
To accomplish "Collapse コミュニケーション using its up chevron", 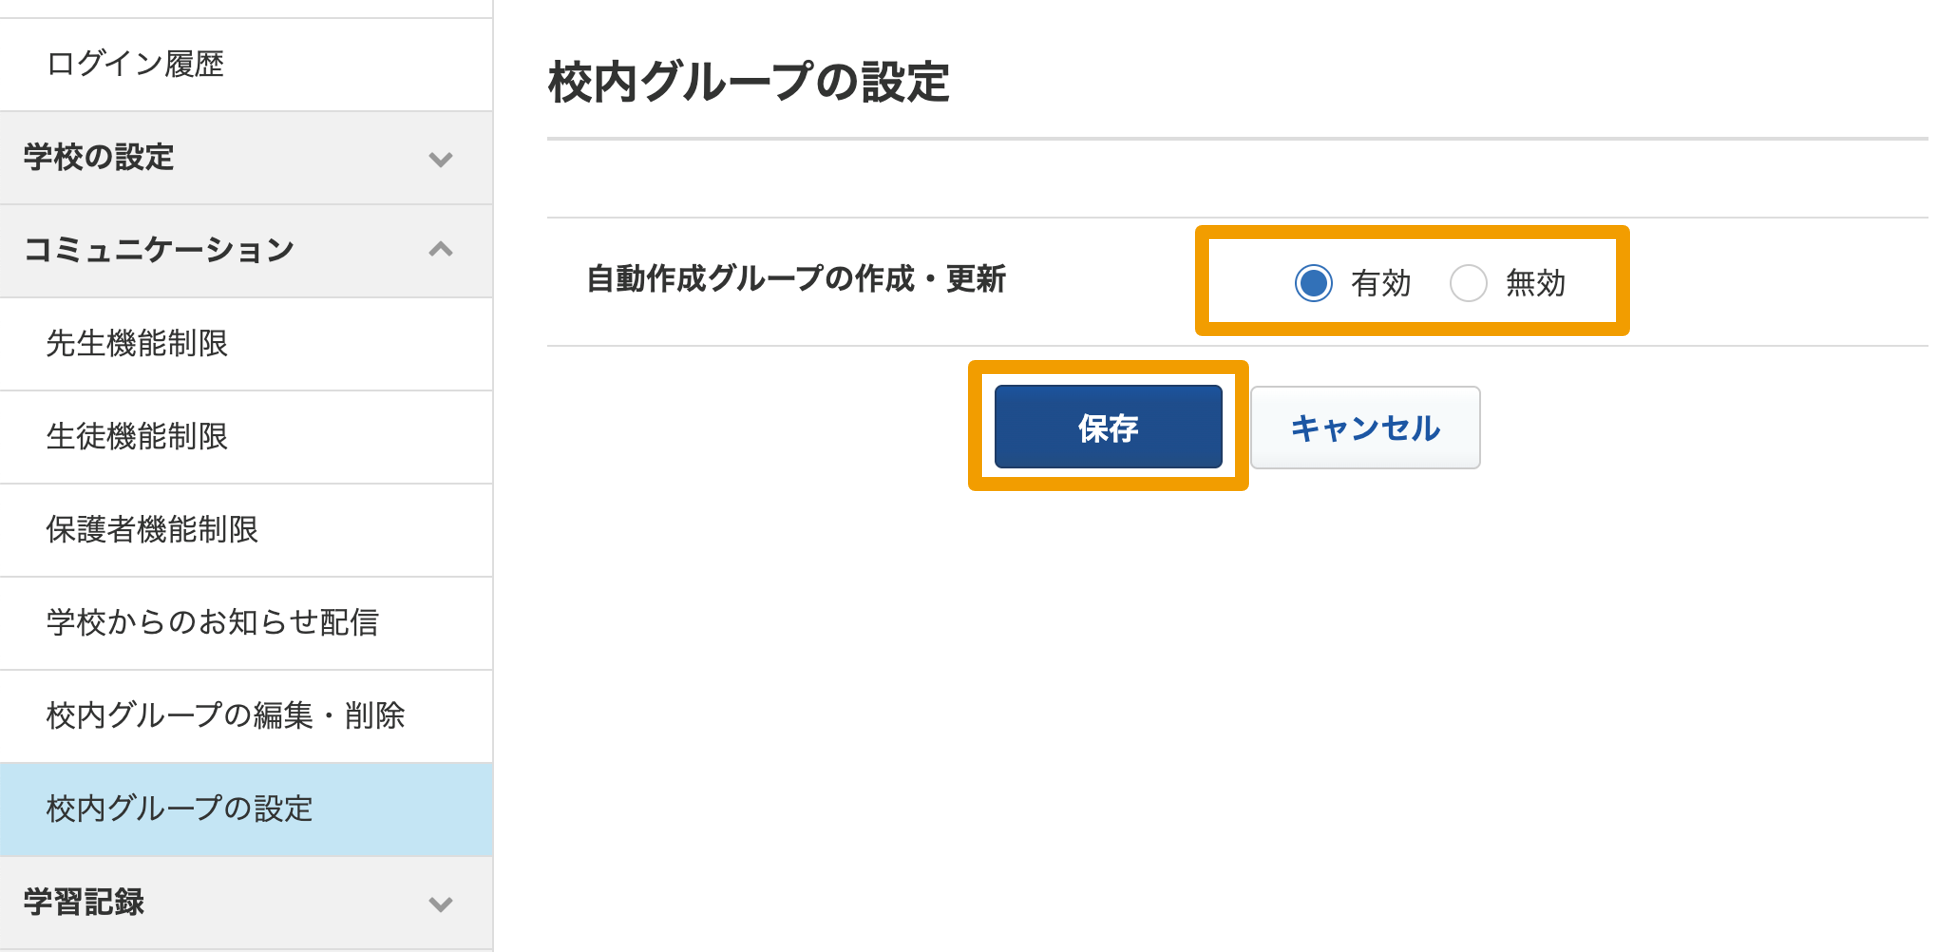I will (441, 250).
